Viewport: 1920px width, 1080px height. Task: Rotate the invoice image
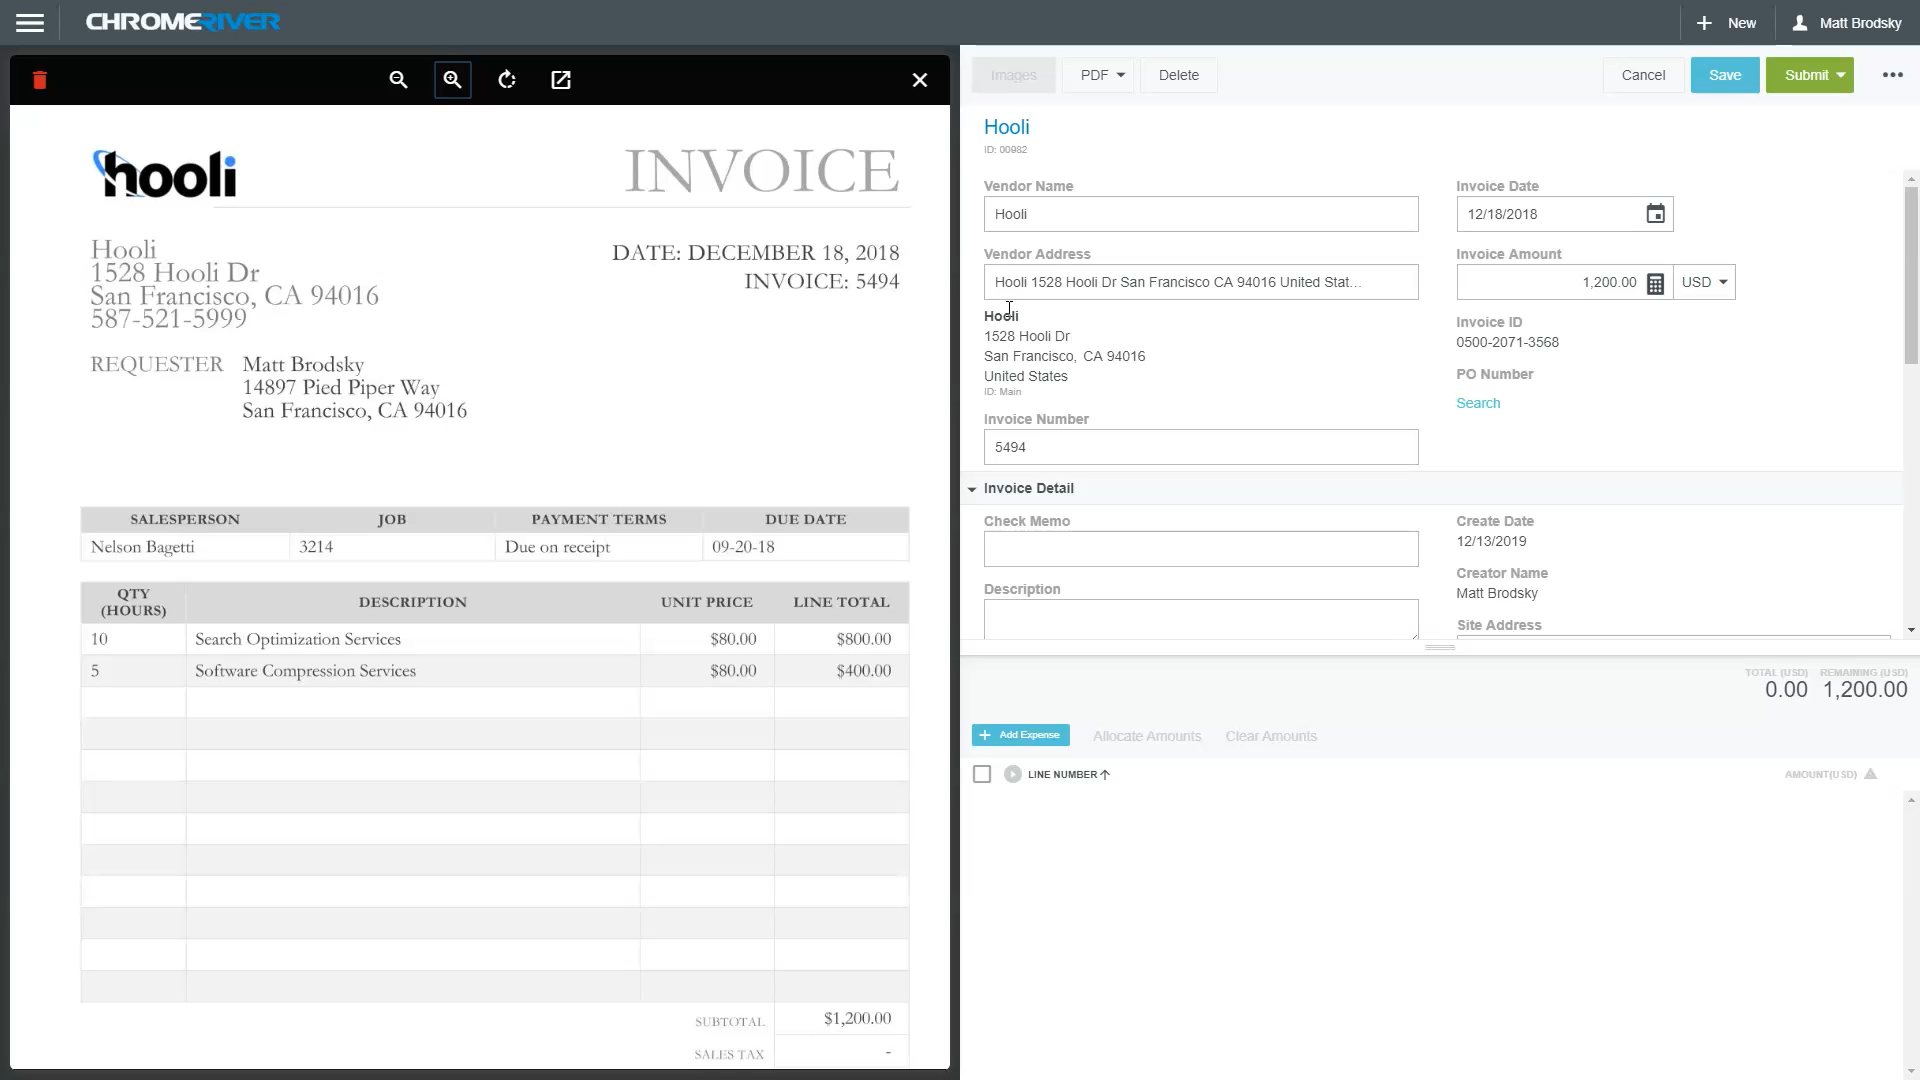[507, 80]
